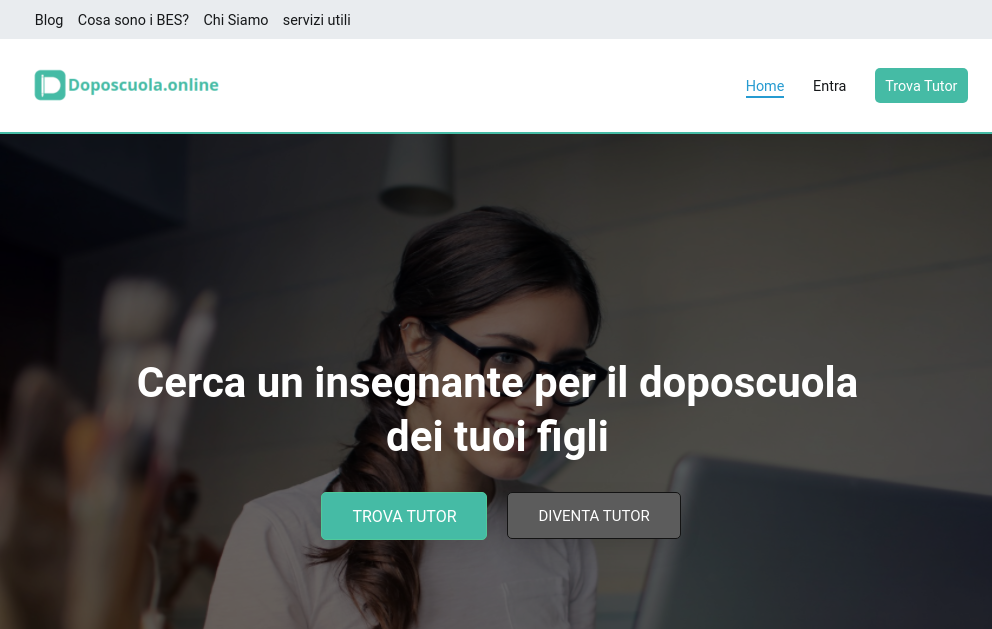Open the Cosa sono i BES? page
Screen dimensions: 992x629
point(133,20)
